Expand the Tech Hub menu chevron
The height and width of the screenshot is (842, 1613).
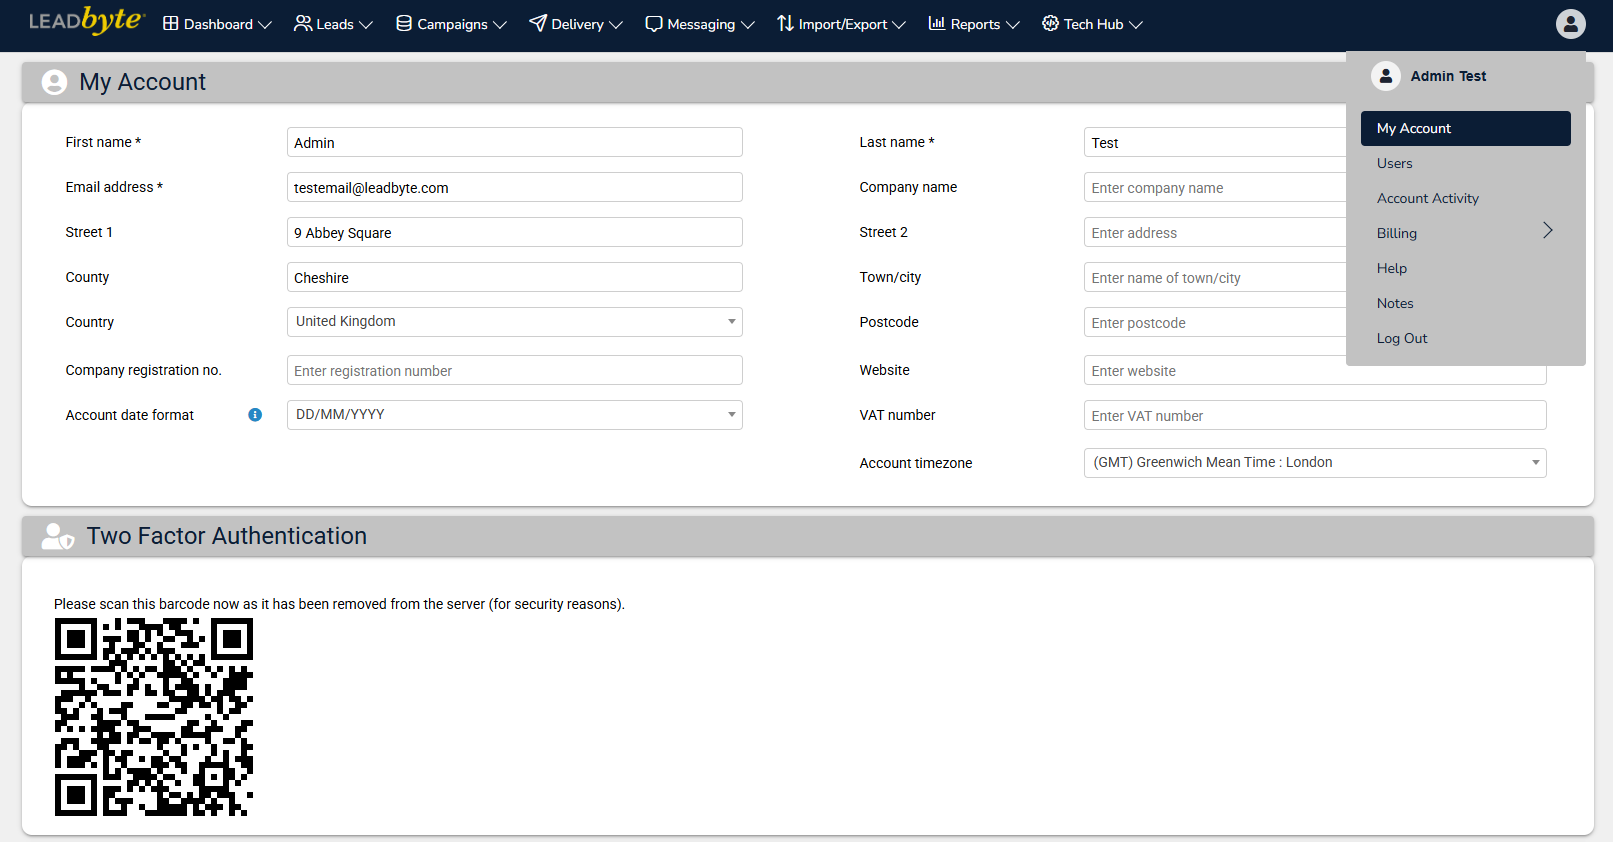[1136, 25]
